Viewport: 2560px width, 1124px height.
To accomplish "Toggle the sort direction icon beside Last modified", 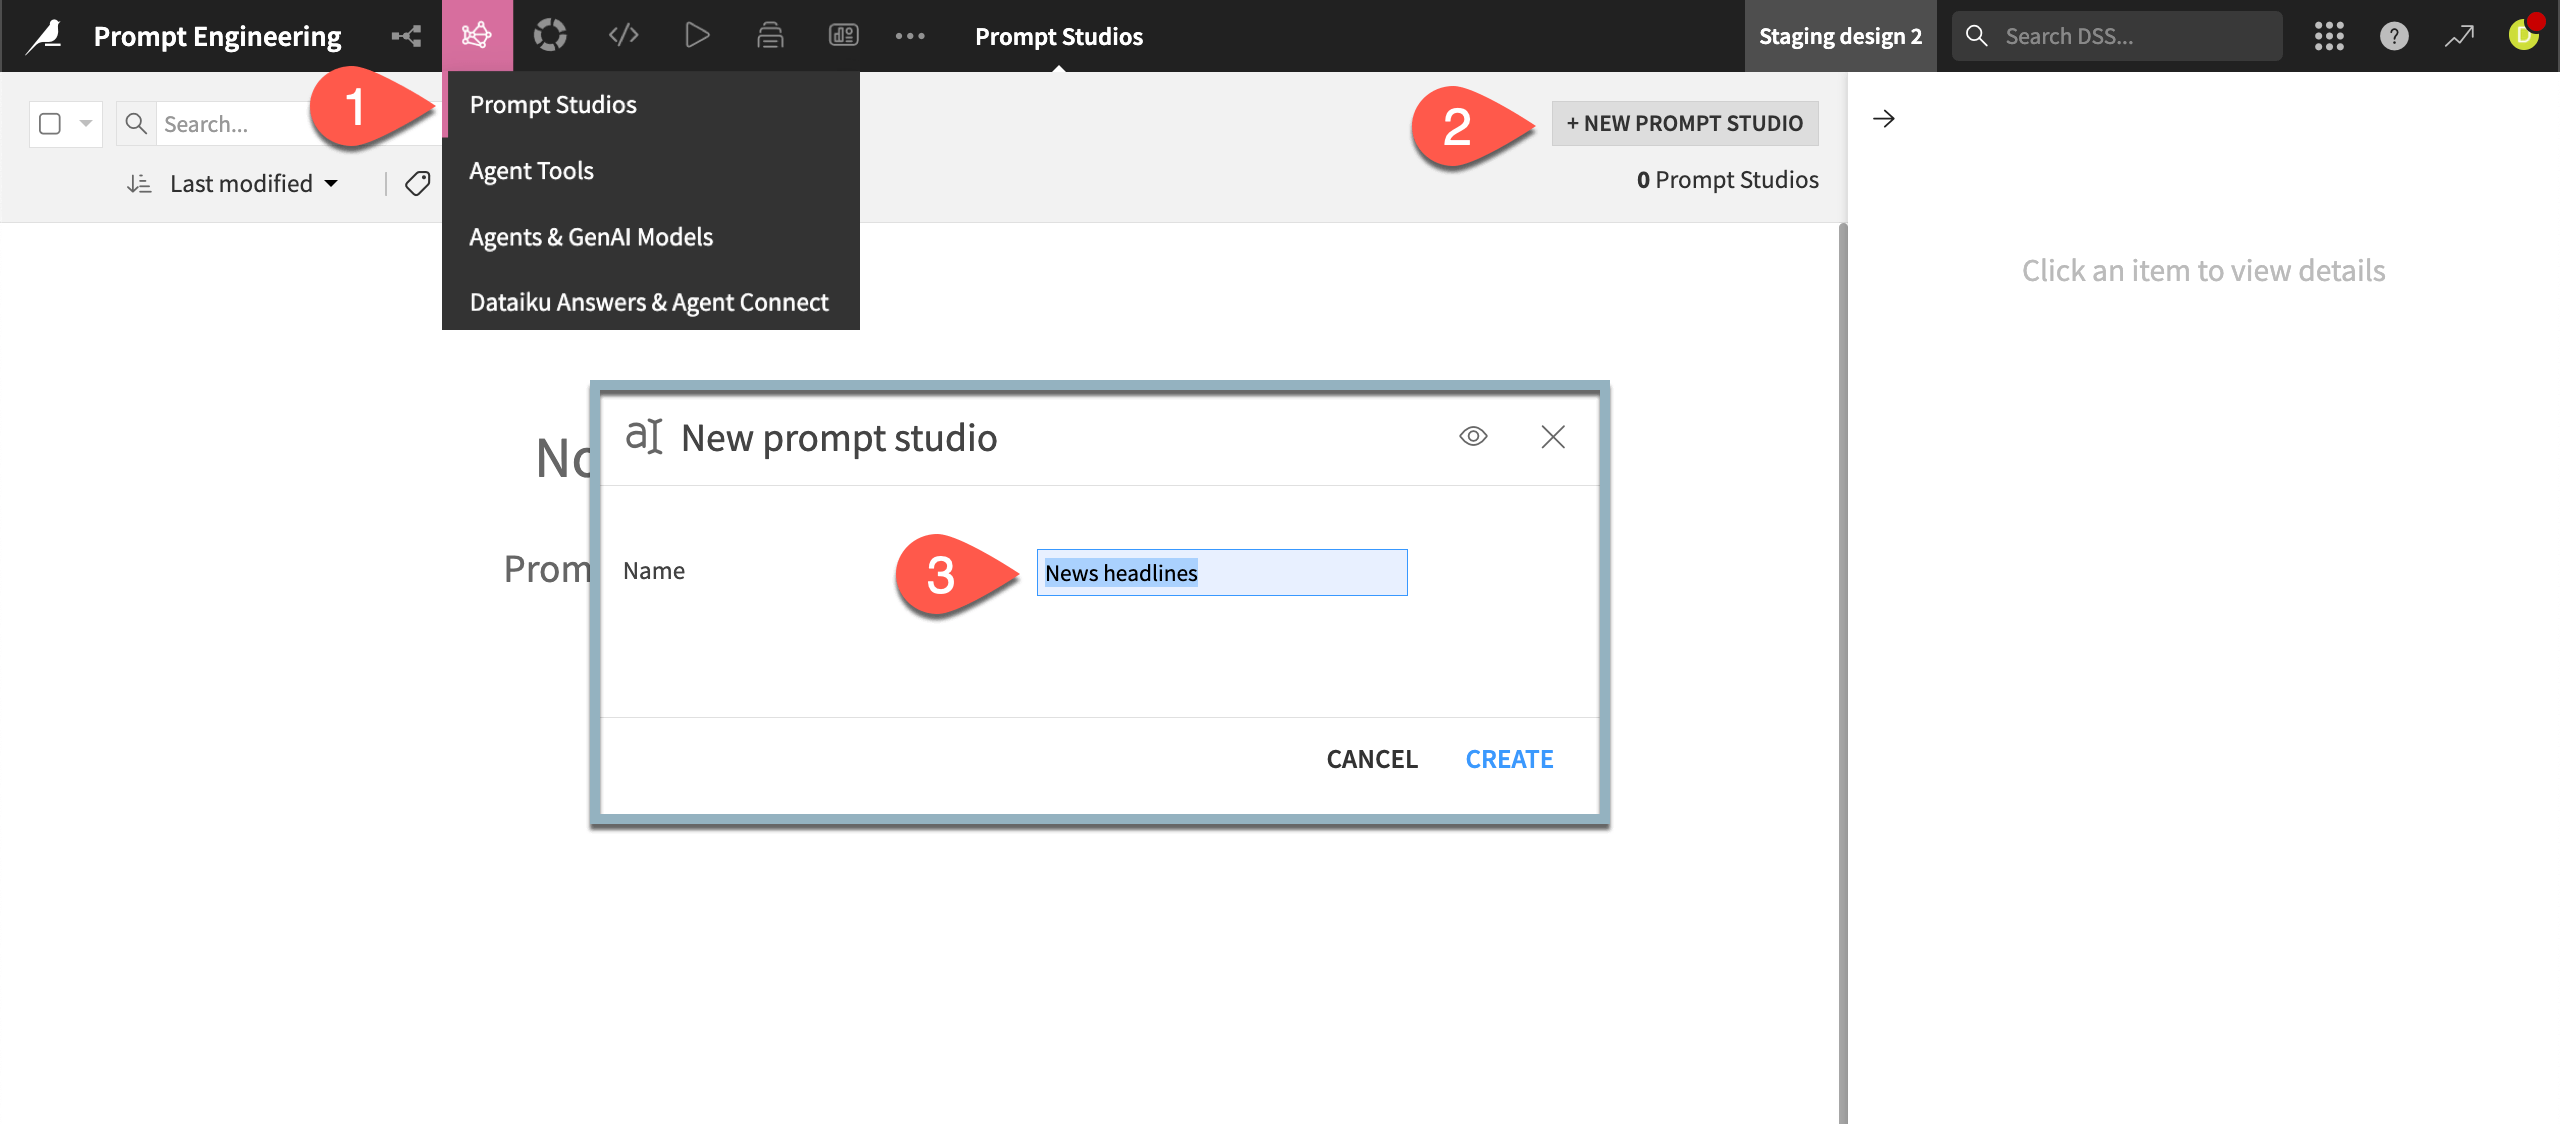I will pos(139,183).
